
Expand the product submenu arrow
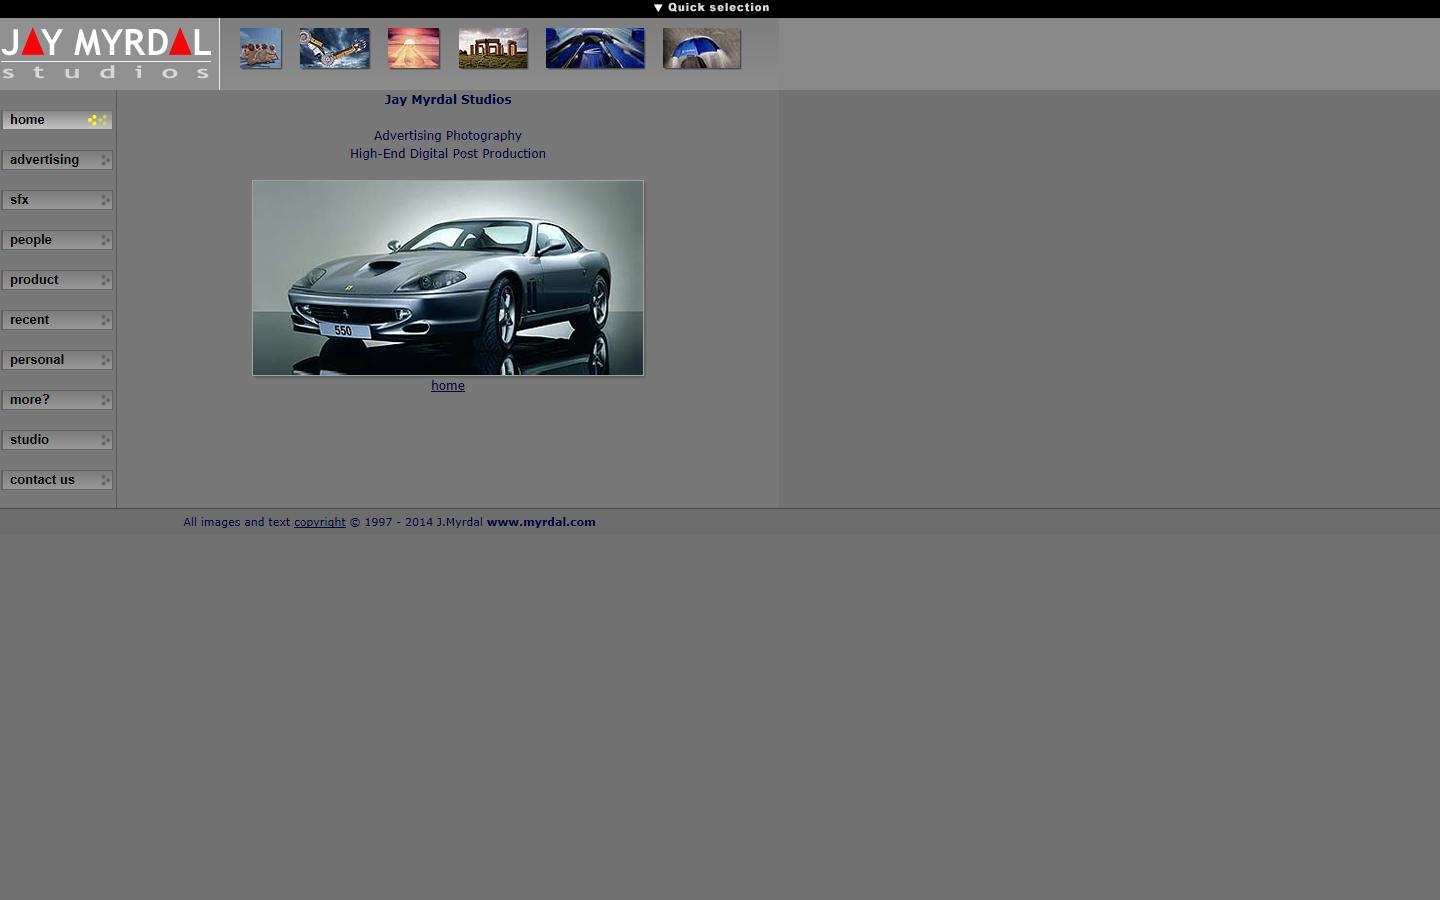[x=104, y=279]
